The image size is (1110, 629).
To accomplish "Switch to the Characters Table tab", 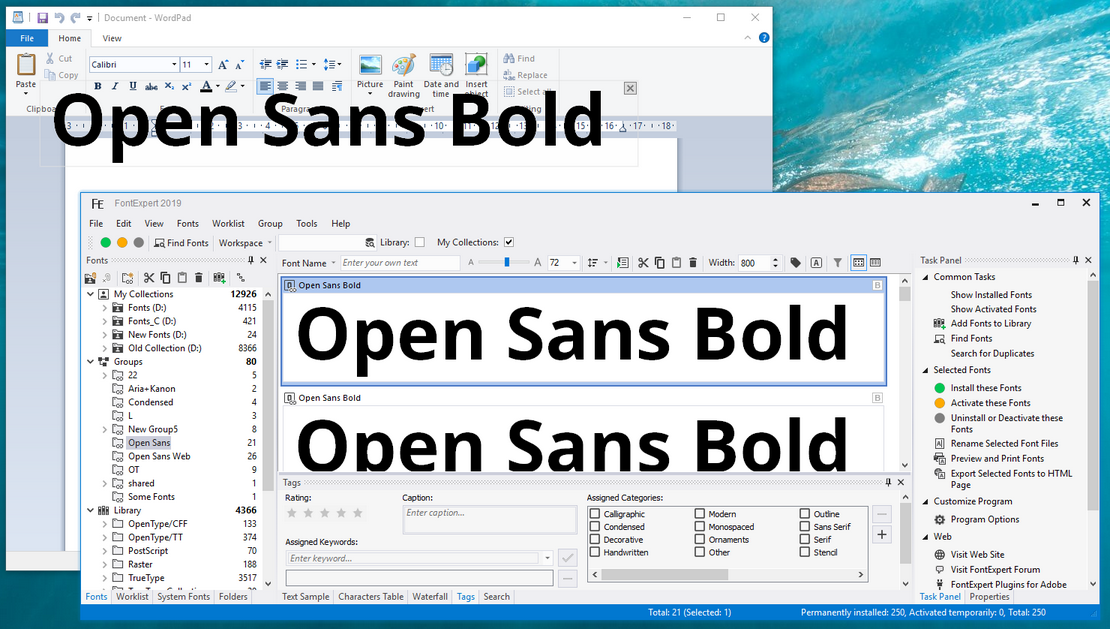I will point(371,596).
